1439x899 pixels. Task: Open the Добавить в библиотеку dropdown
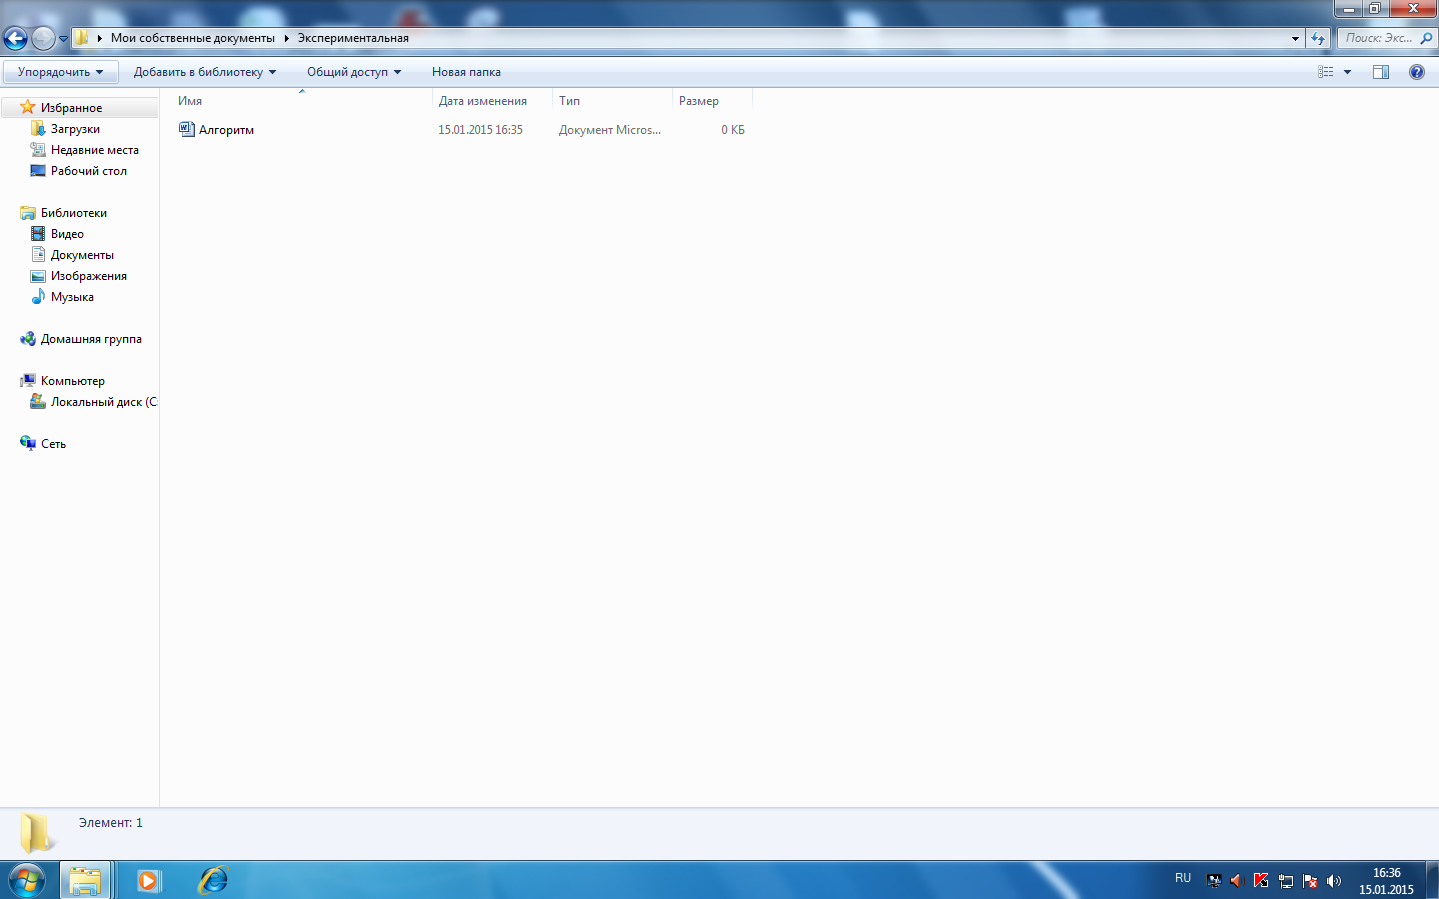click(205, 72)
